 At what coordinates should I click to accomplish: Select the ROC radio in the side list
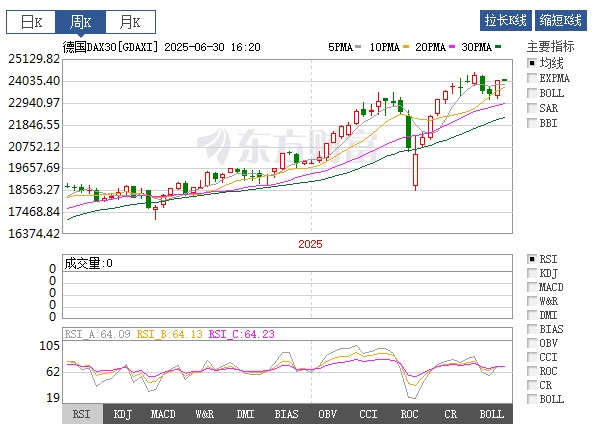[532, 371]
